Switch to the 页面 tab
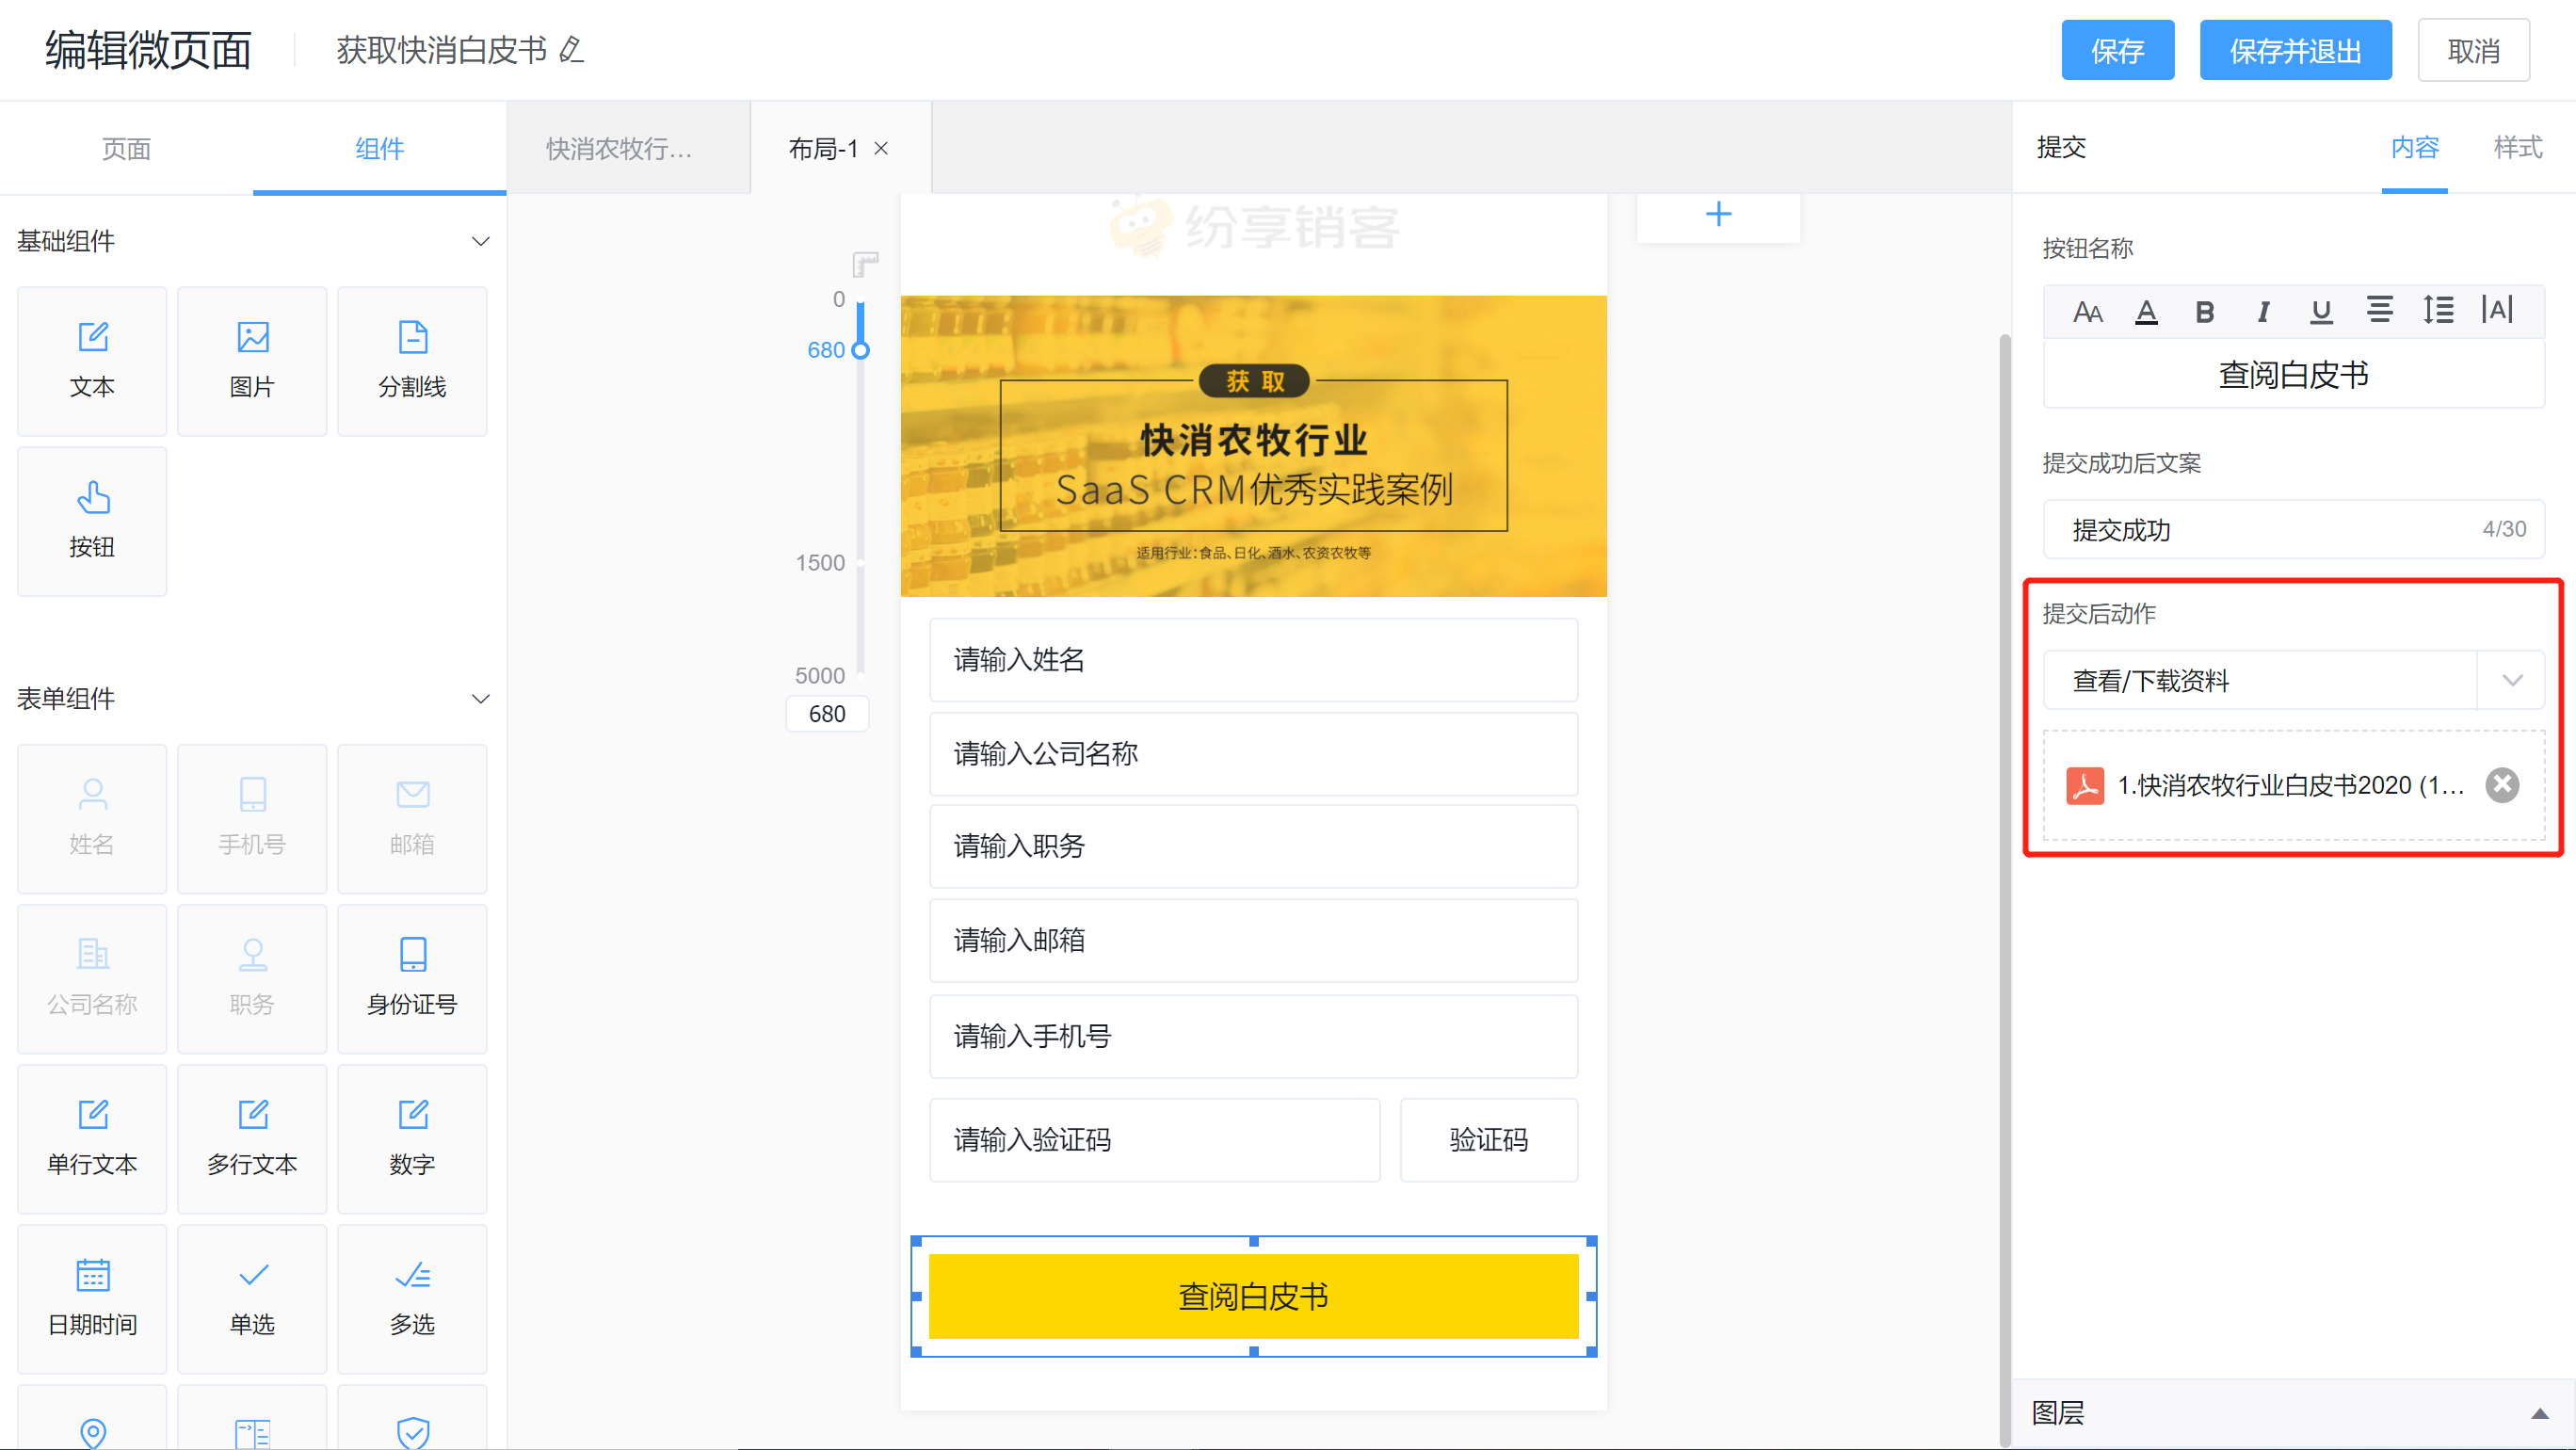 [126, 148]
